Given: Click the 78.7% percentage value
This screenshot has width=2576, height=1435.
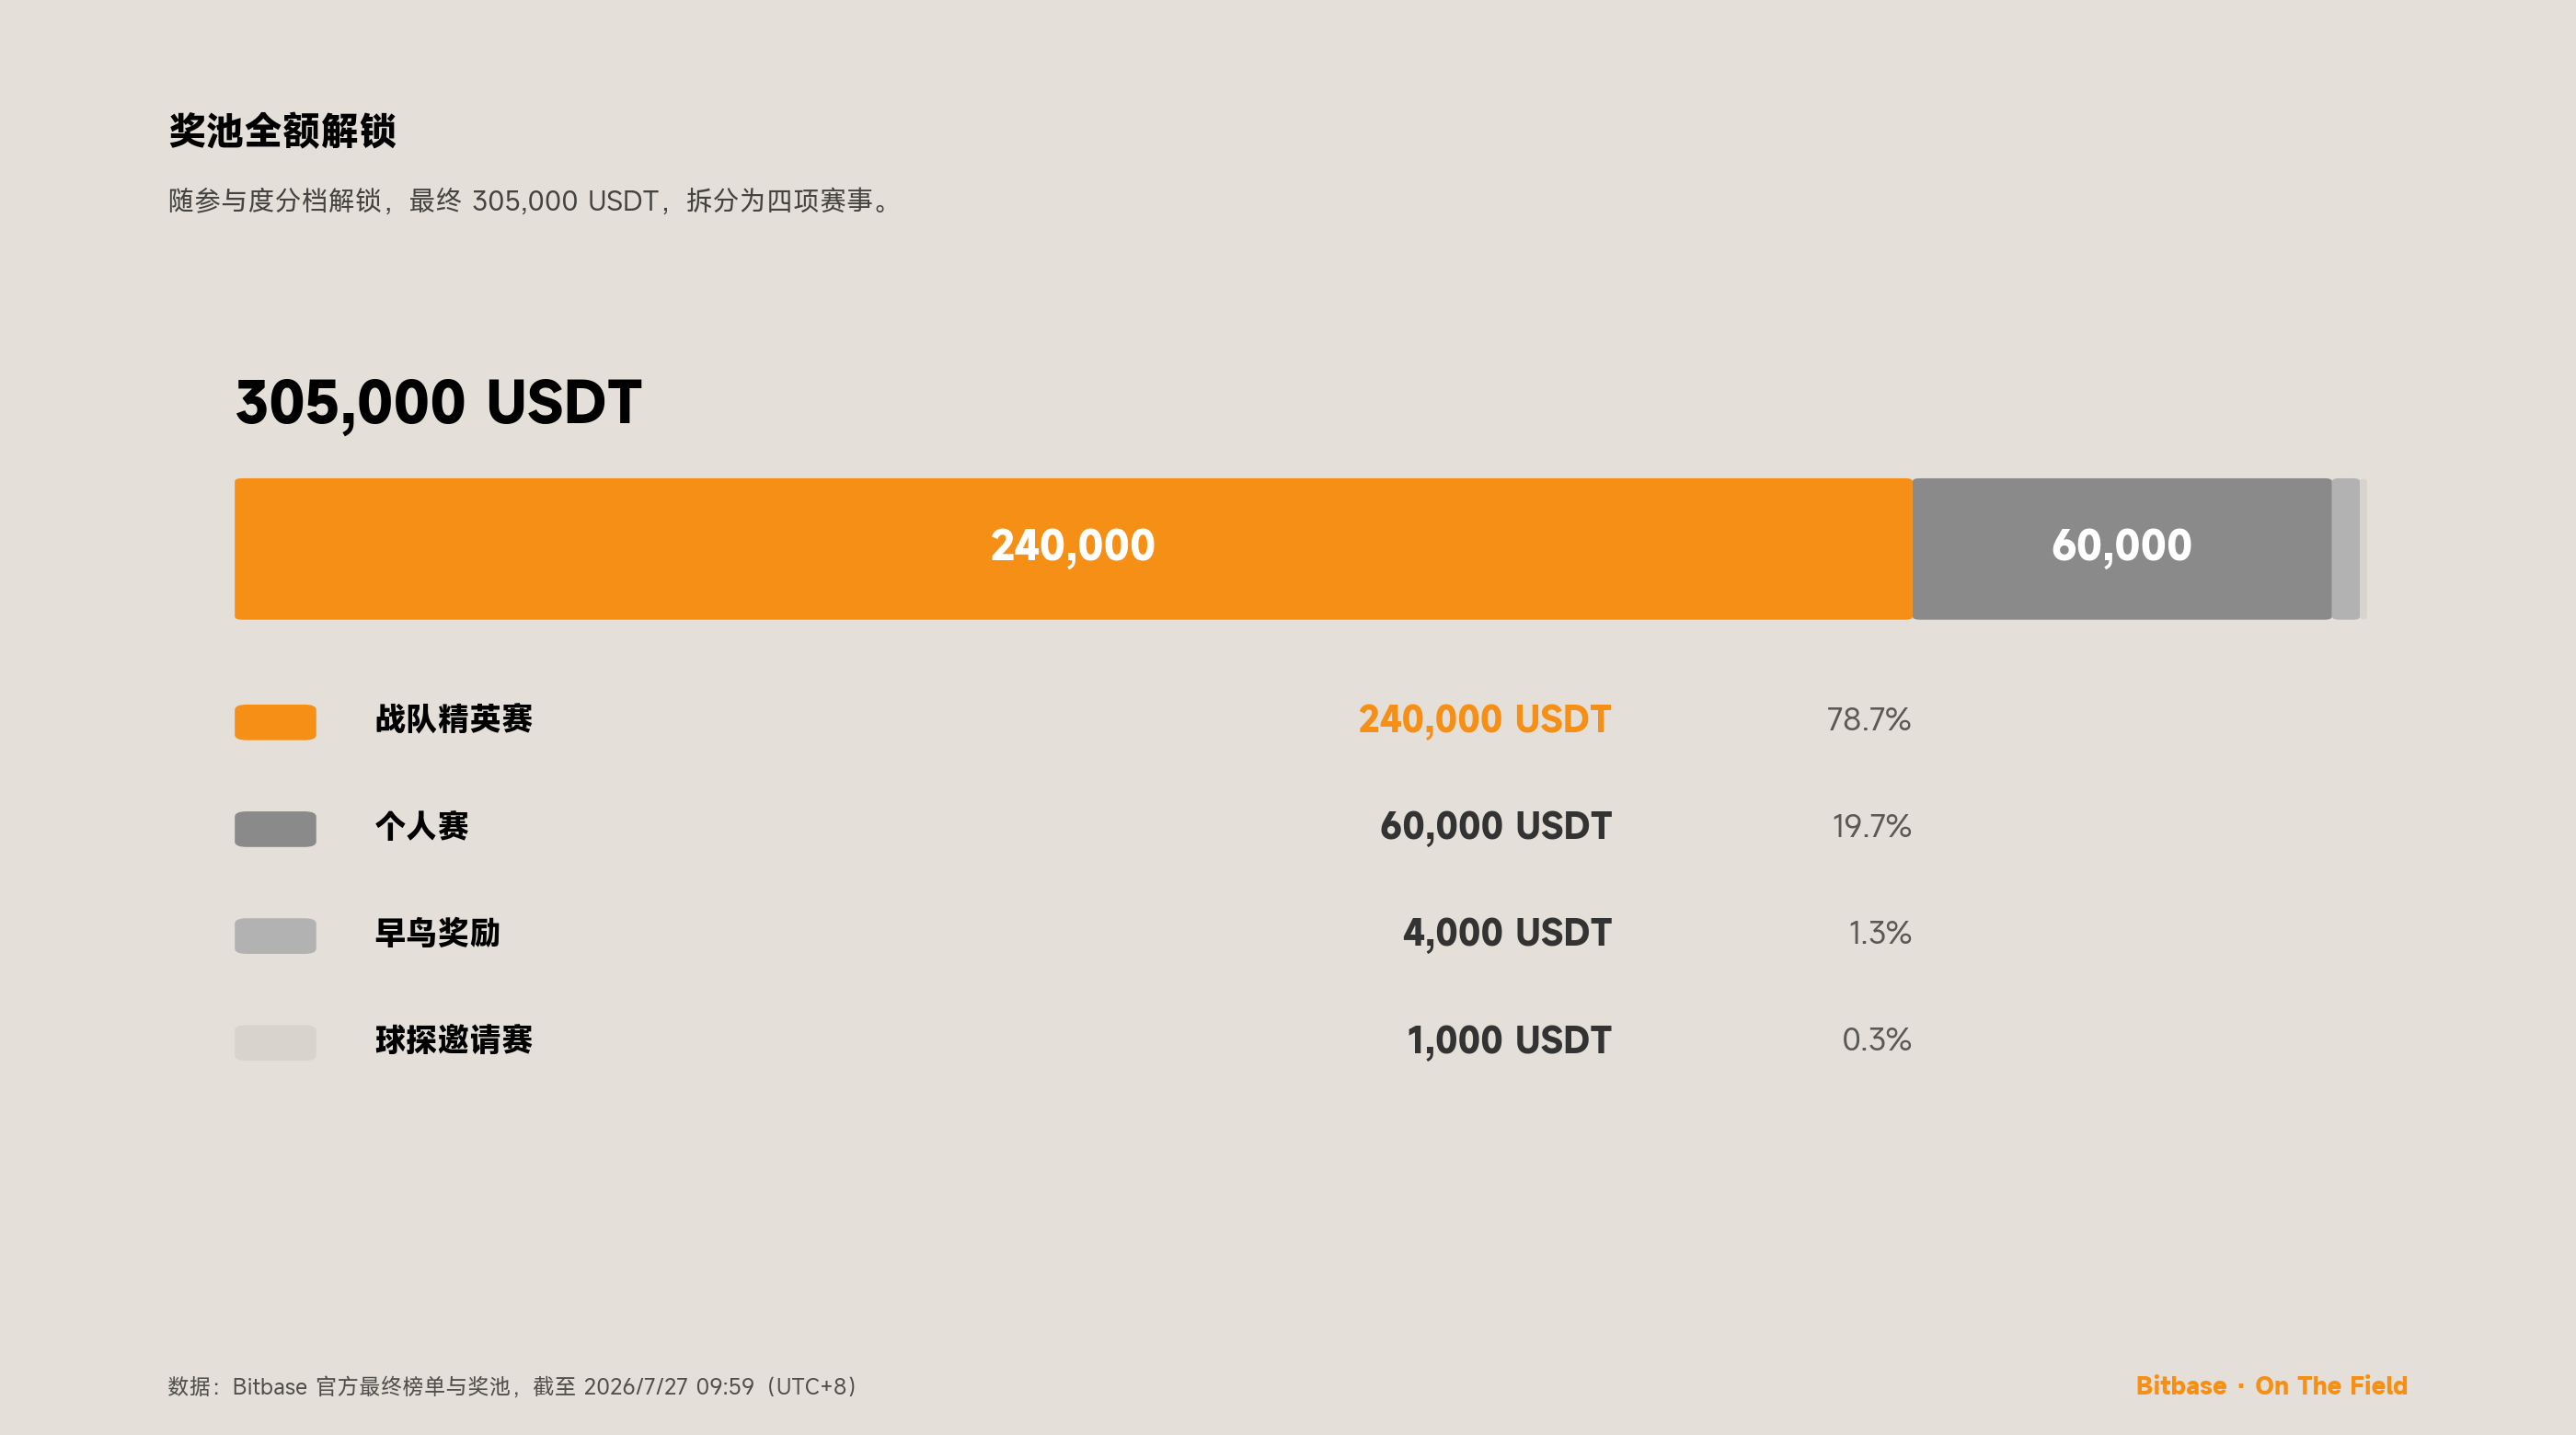Looking at the screenshot, I should click(x=1868, y=719).
